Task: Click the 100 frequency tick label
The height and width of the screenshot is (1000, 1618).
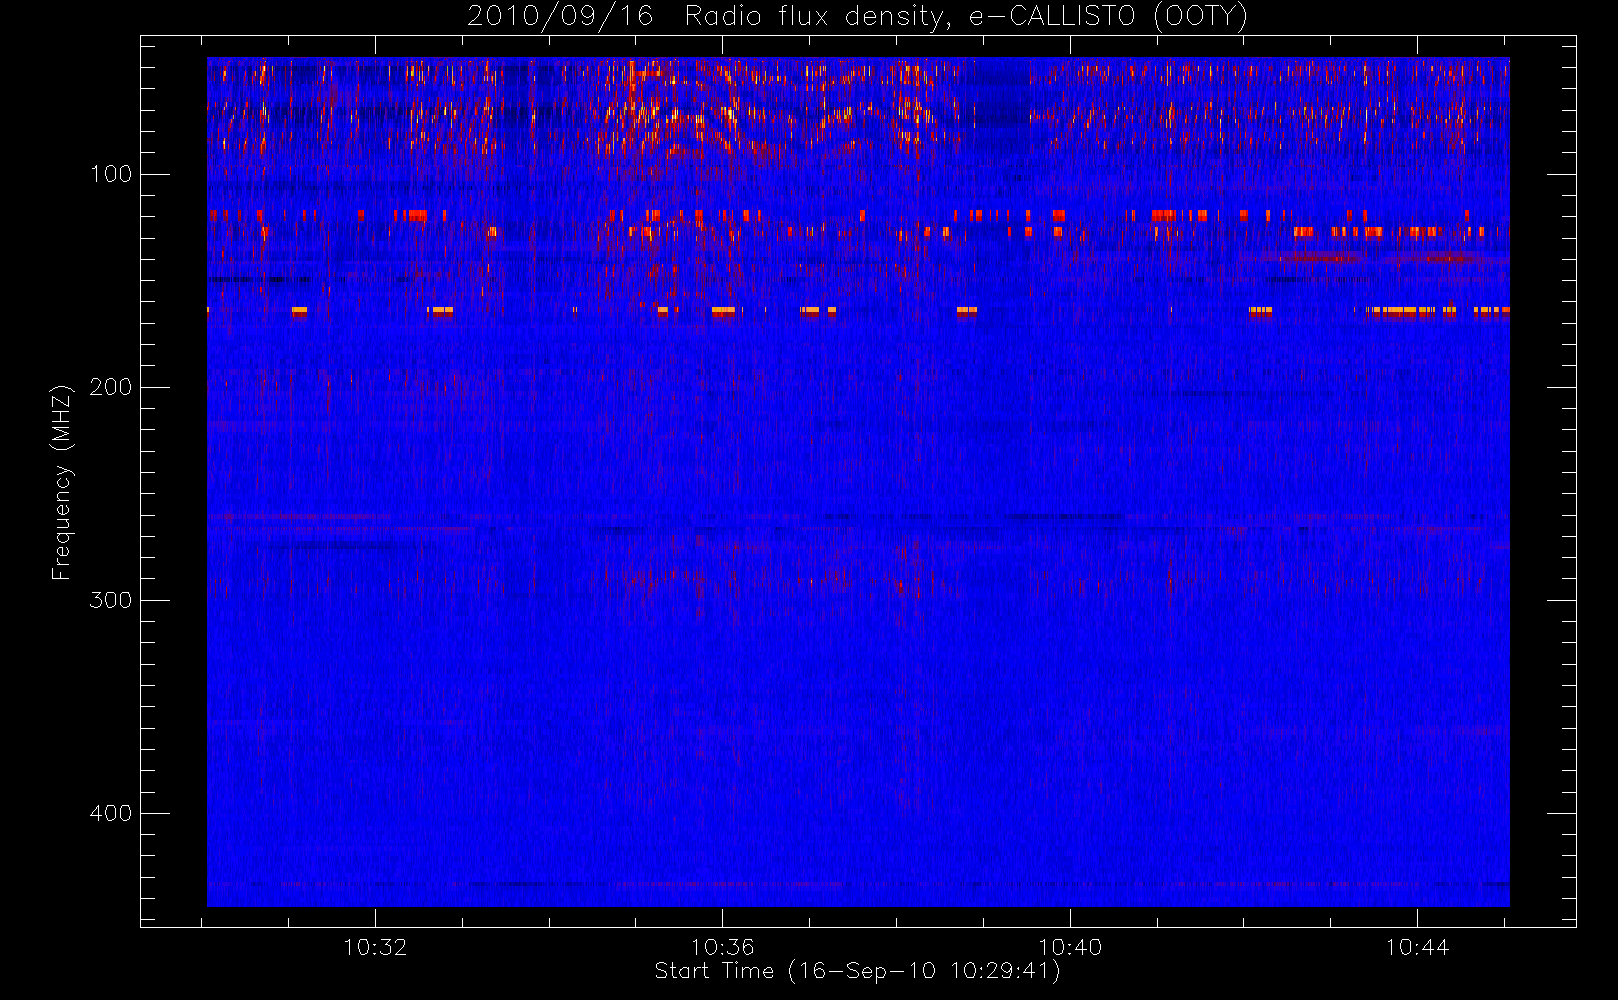Action: pos(111,174)
